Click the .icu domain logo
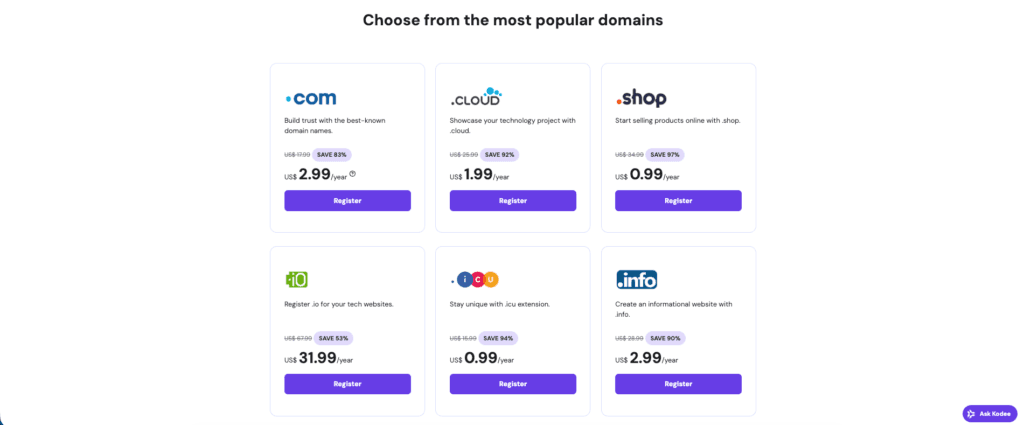 [476, 279]
